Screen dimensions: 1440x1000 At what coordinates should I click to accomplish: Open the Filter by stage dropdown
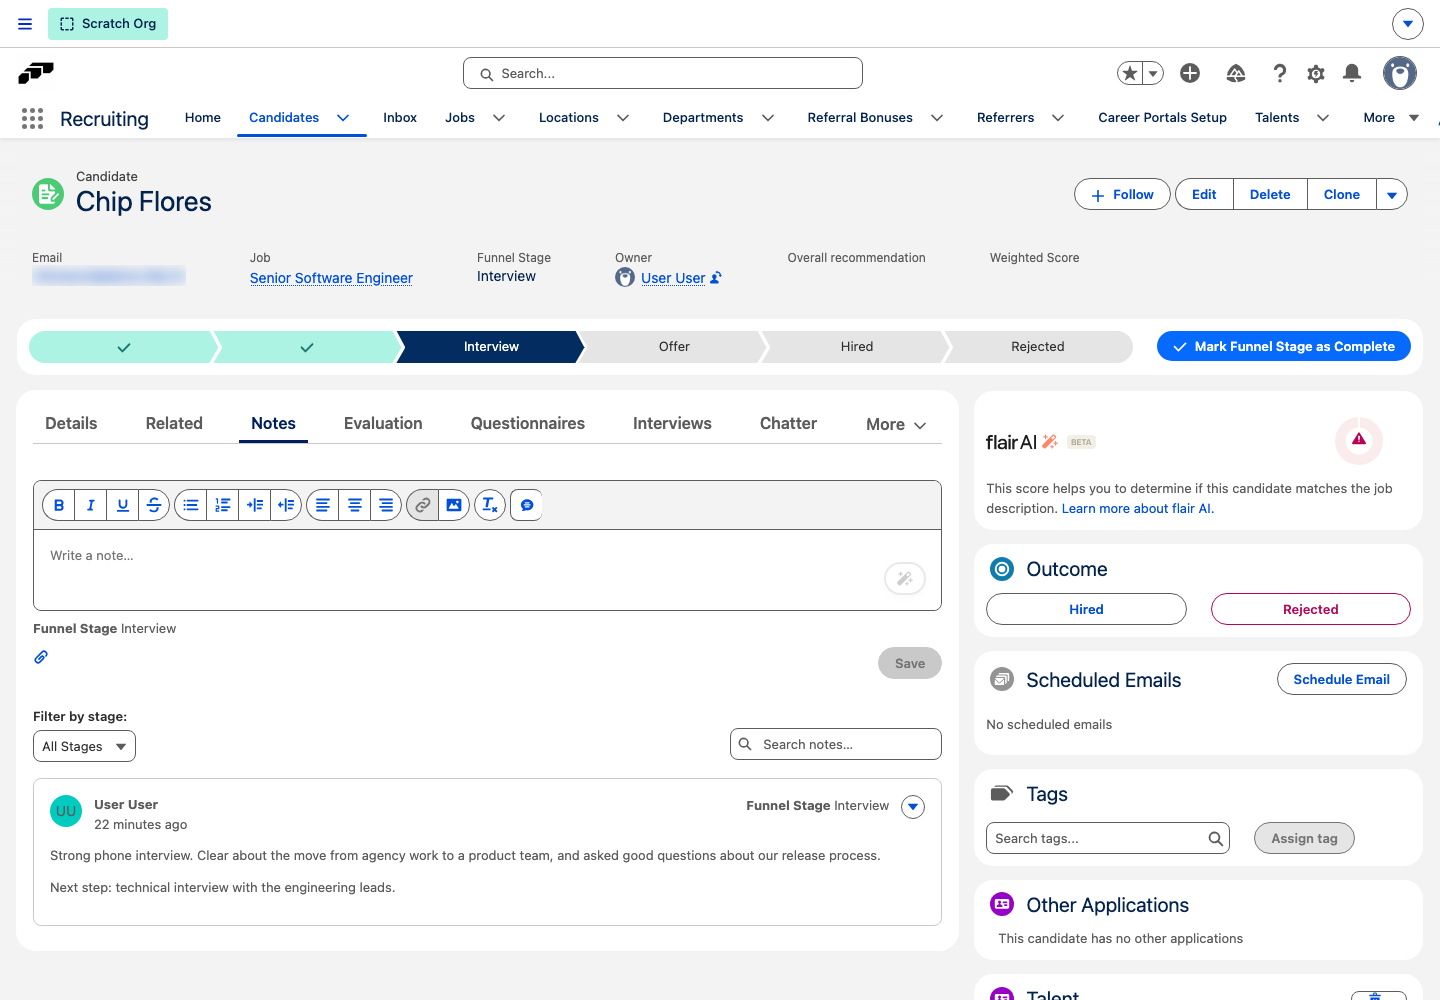84,746
